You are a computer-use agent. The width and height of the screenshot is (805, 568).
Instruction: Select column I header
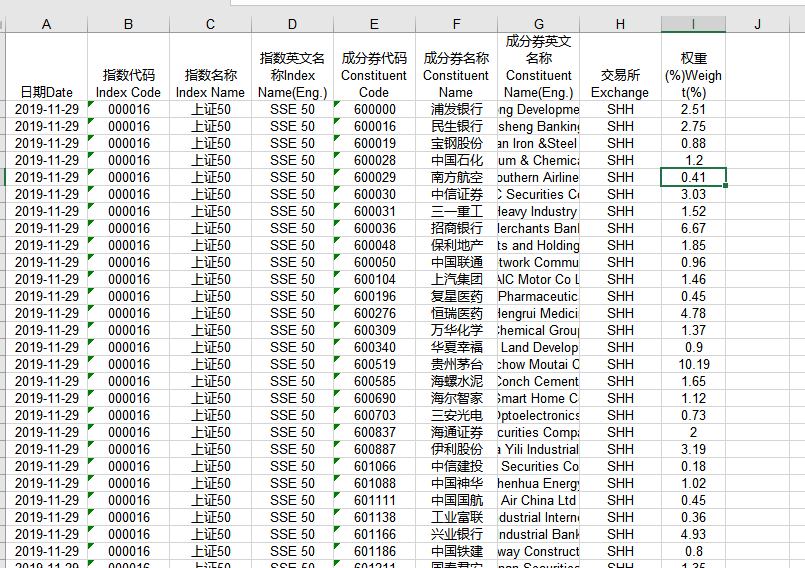[694, 24]
